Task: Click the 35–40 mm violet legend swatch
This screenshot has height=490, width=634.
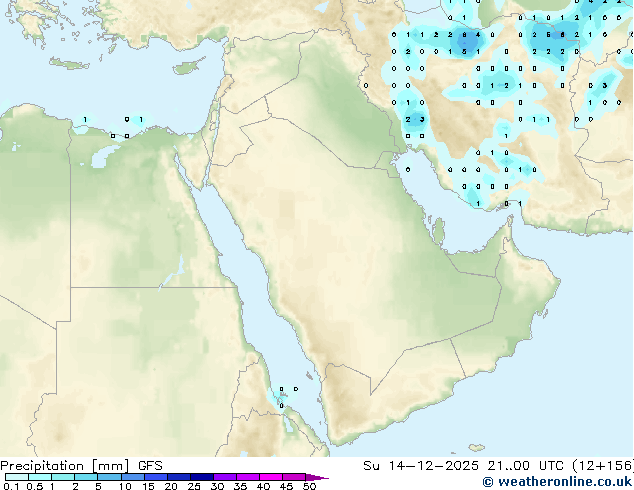Action: [x=248, y=477]
